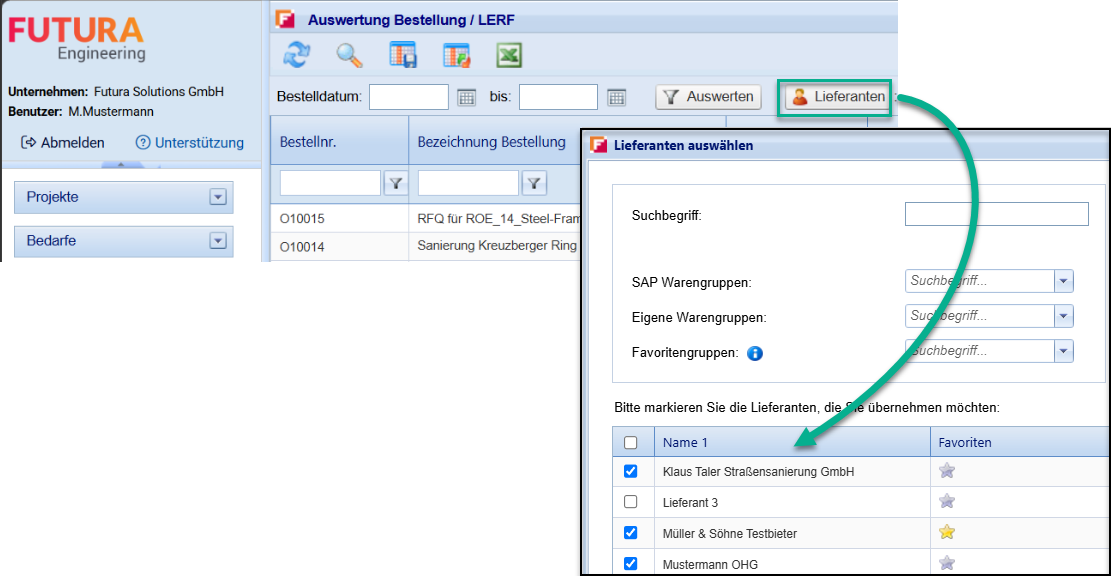The height and width of the screenshot is (576, 1111).
Task: Click the Sanierung Kreuzberger Ring cell
Action: [497, 246]
